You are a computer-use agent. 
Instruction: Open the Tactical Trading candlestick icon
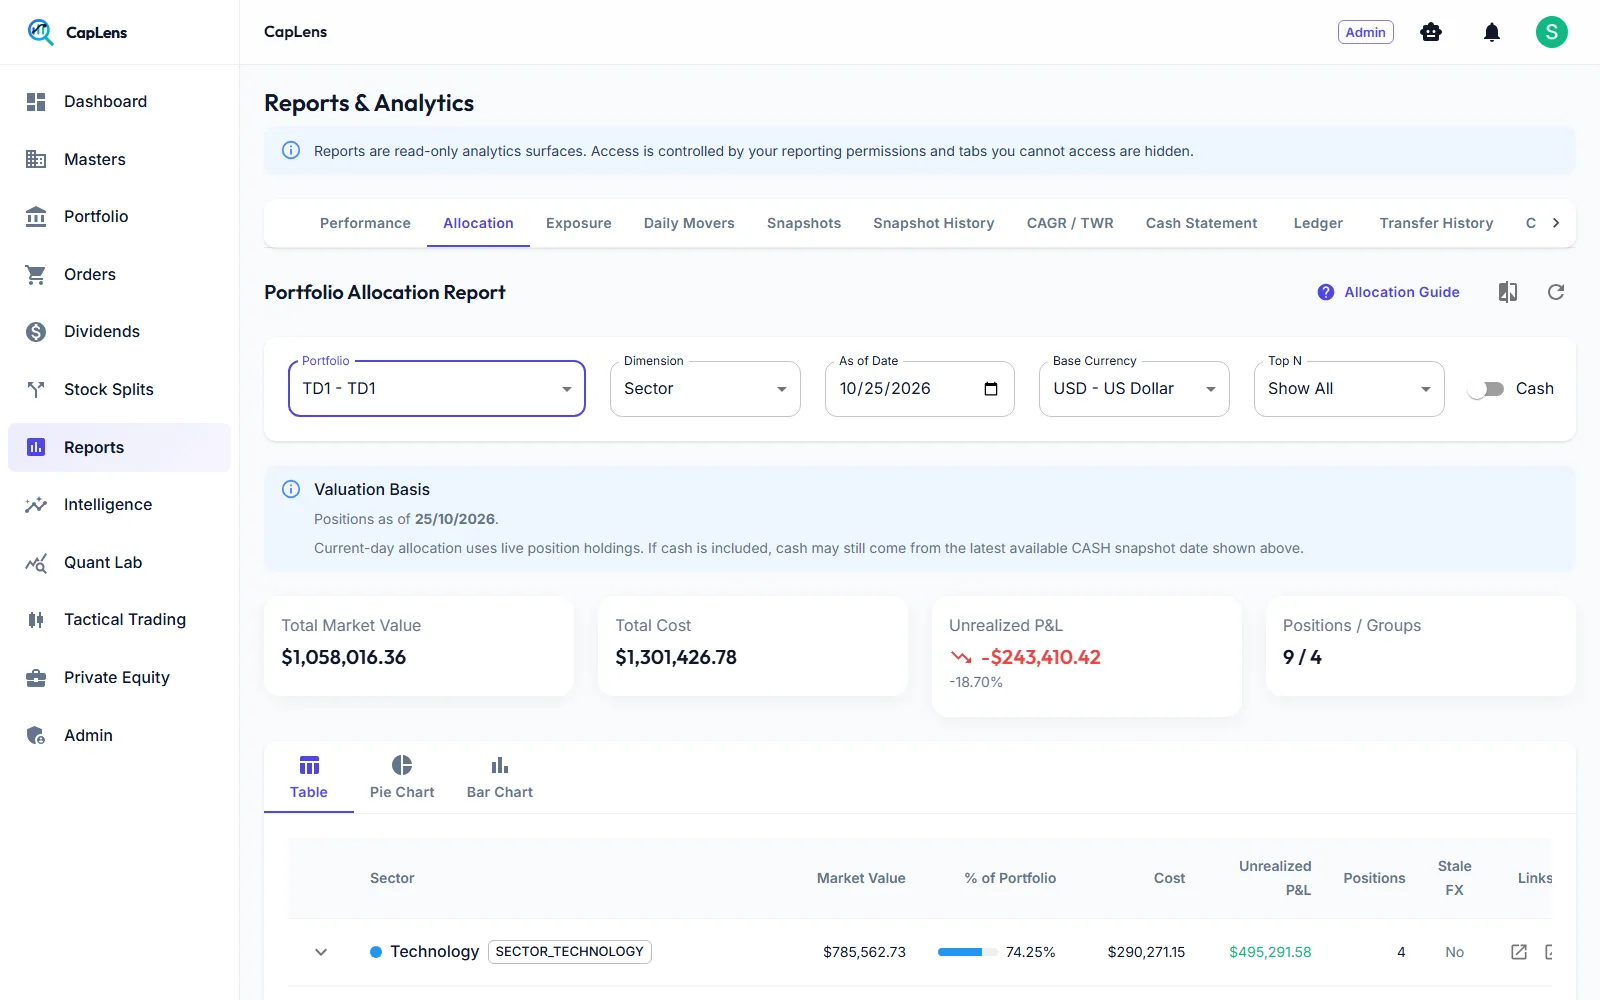tap(36, 620)
